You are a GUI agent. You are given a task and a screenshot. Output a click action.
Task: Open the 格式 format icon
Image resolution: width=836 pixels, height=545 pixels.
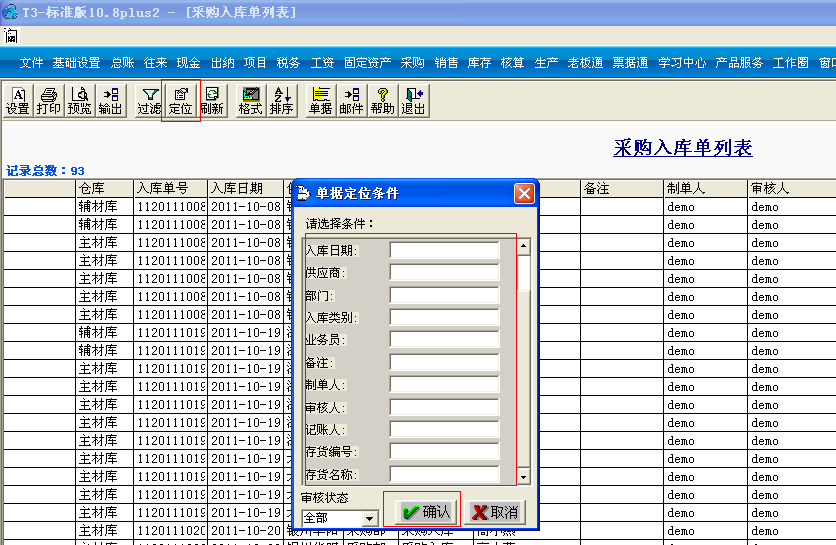point(251,101)
